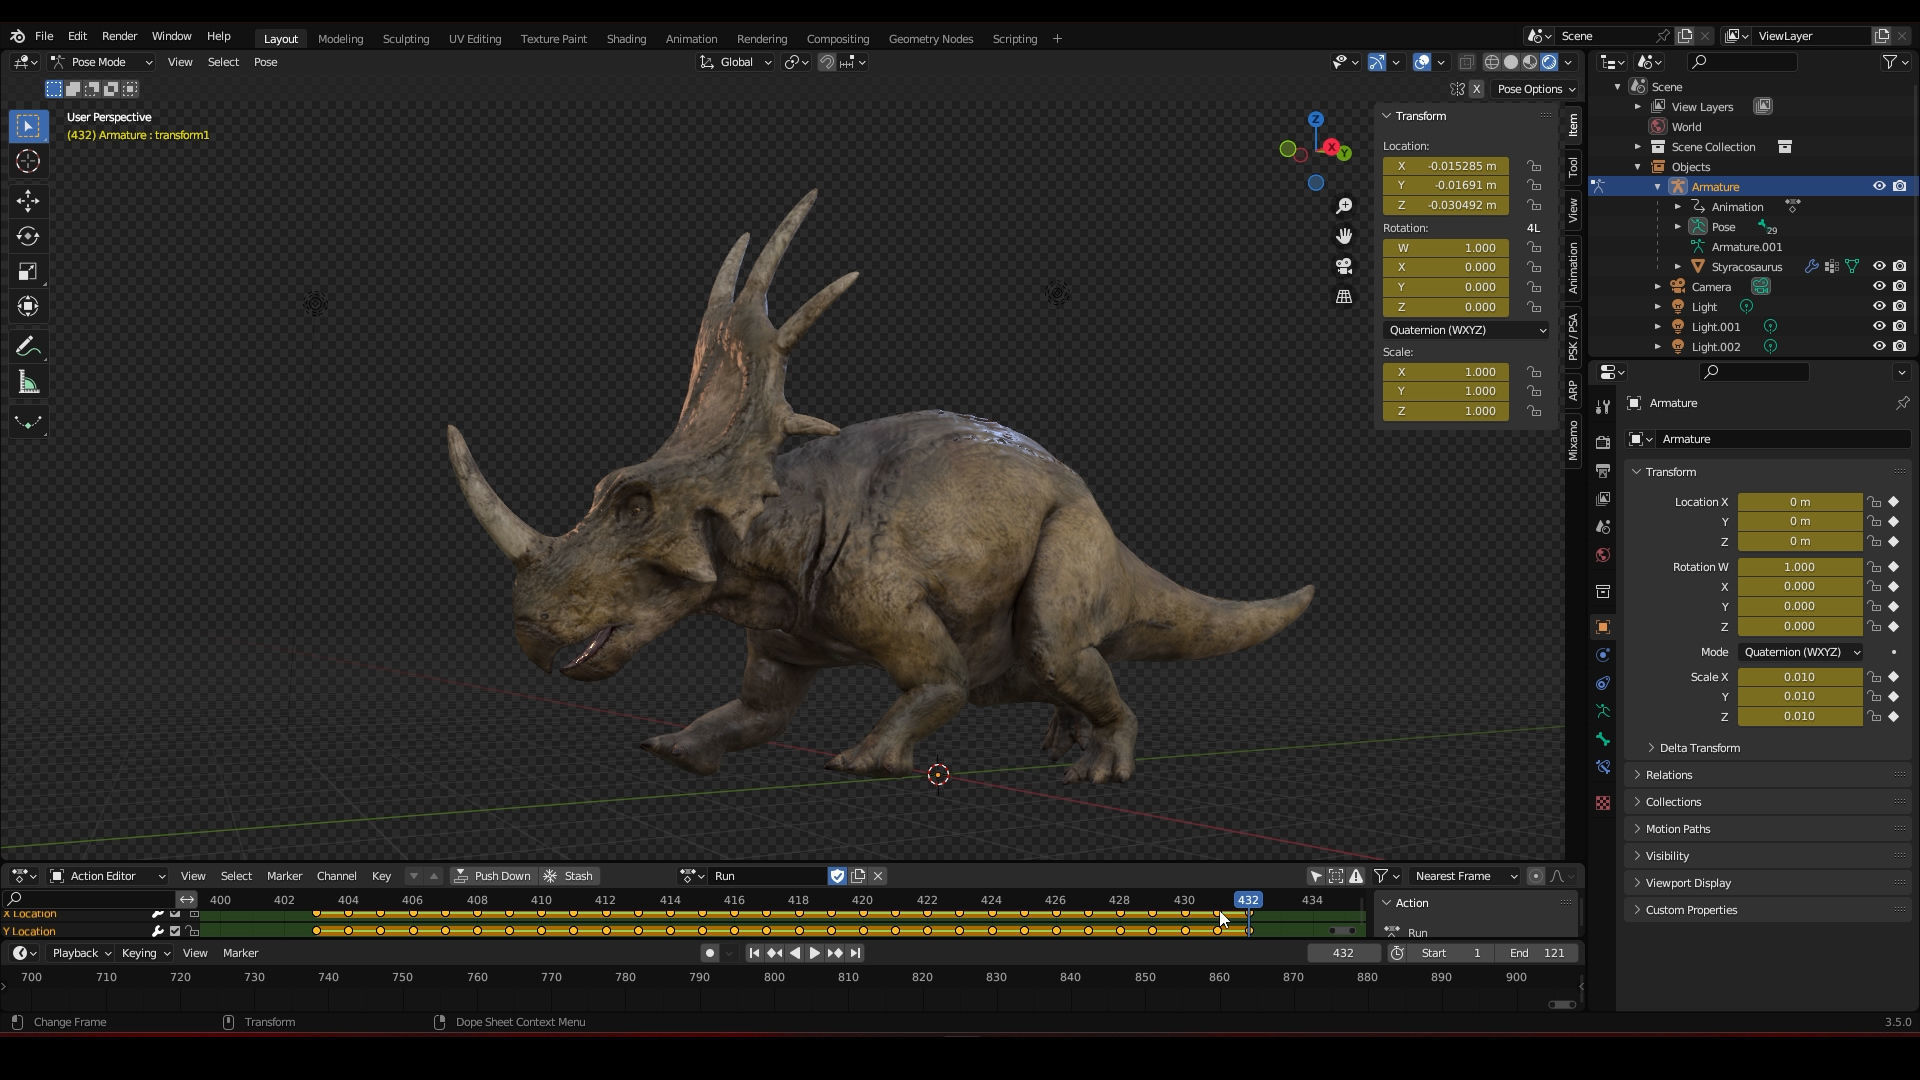
Task: Toggle X-ray display in viewport header
Action: (1466, 62)
